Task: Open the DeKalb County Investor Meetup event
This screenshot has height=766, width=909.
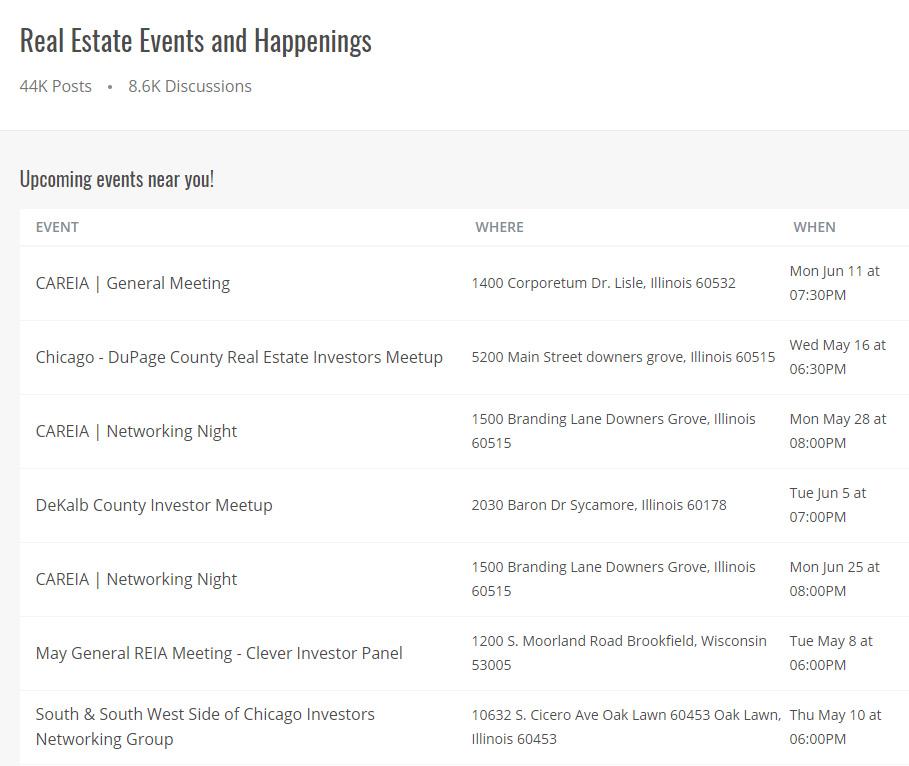Action: click(154, 505)
